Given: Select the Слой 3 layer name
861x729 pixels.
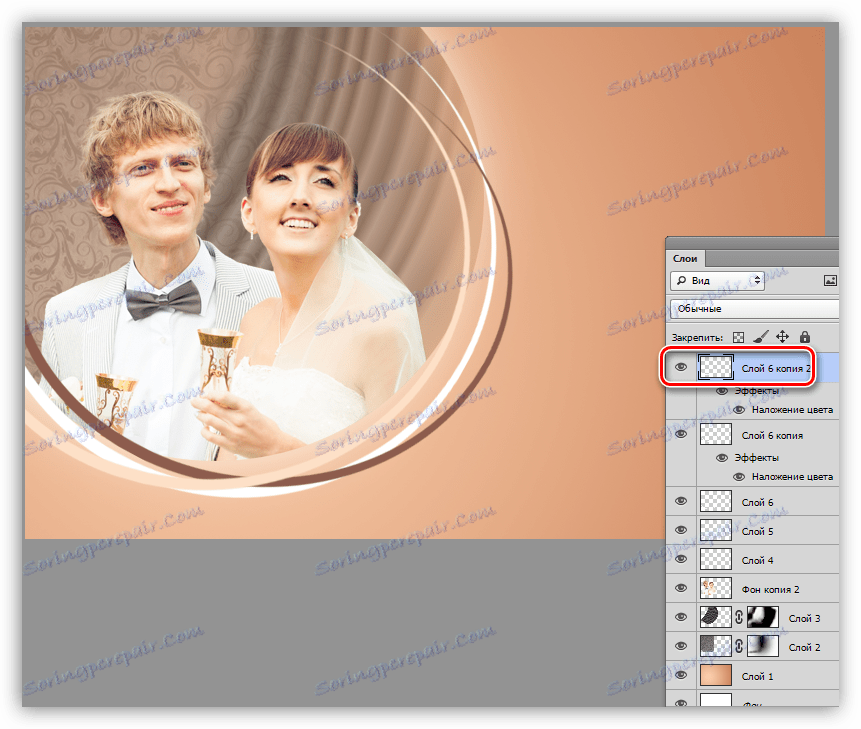Looking at the screenshot, I should coord(804,619).
